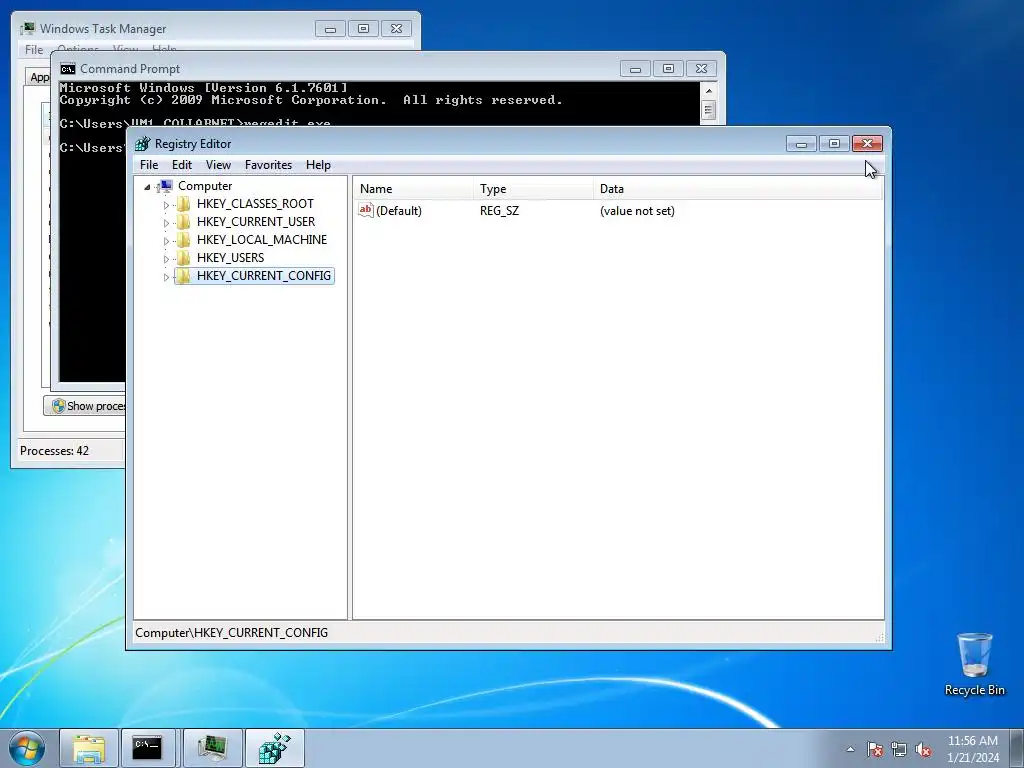Sort by the Name column header
Screen dimensions: 1024x768
tap(414, 189)
